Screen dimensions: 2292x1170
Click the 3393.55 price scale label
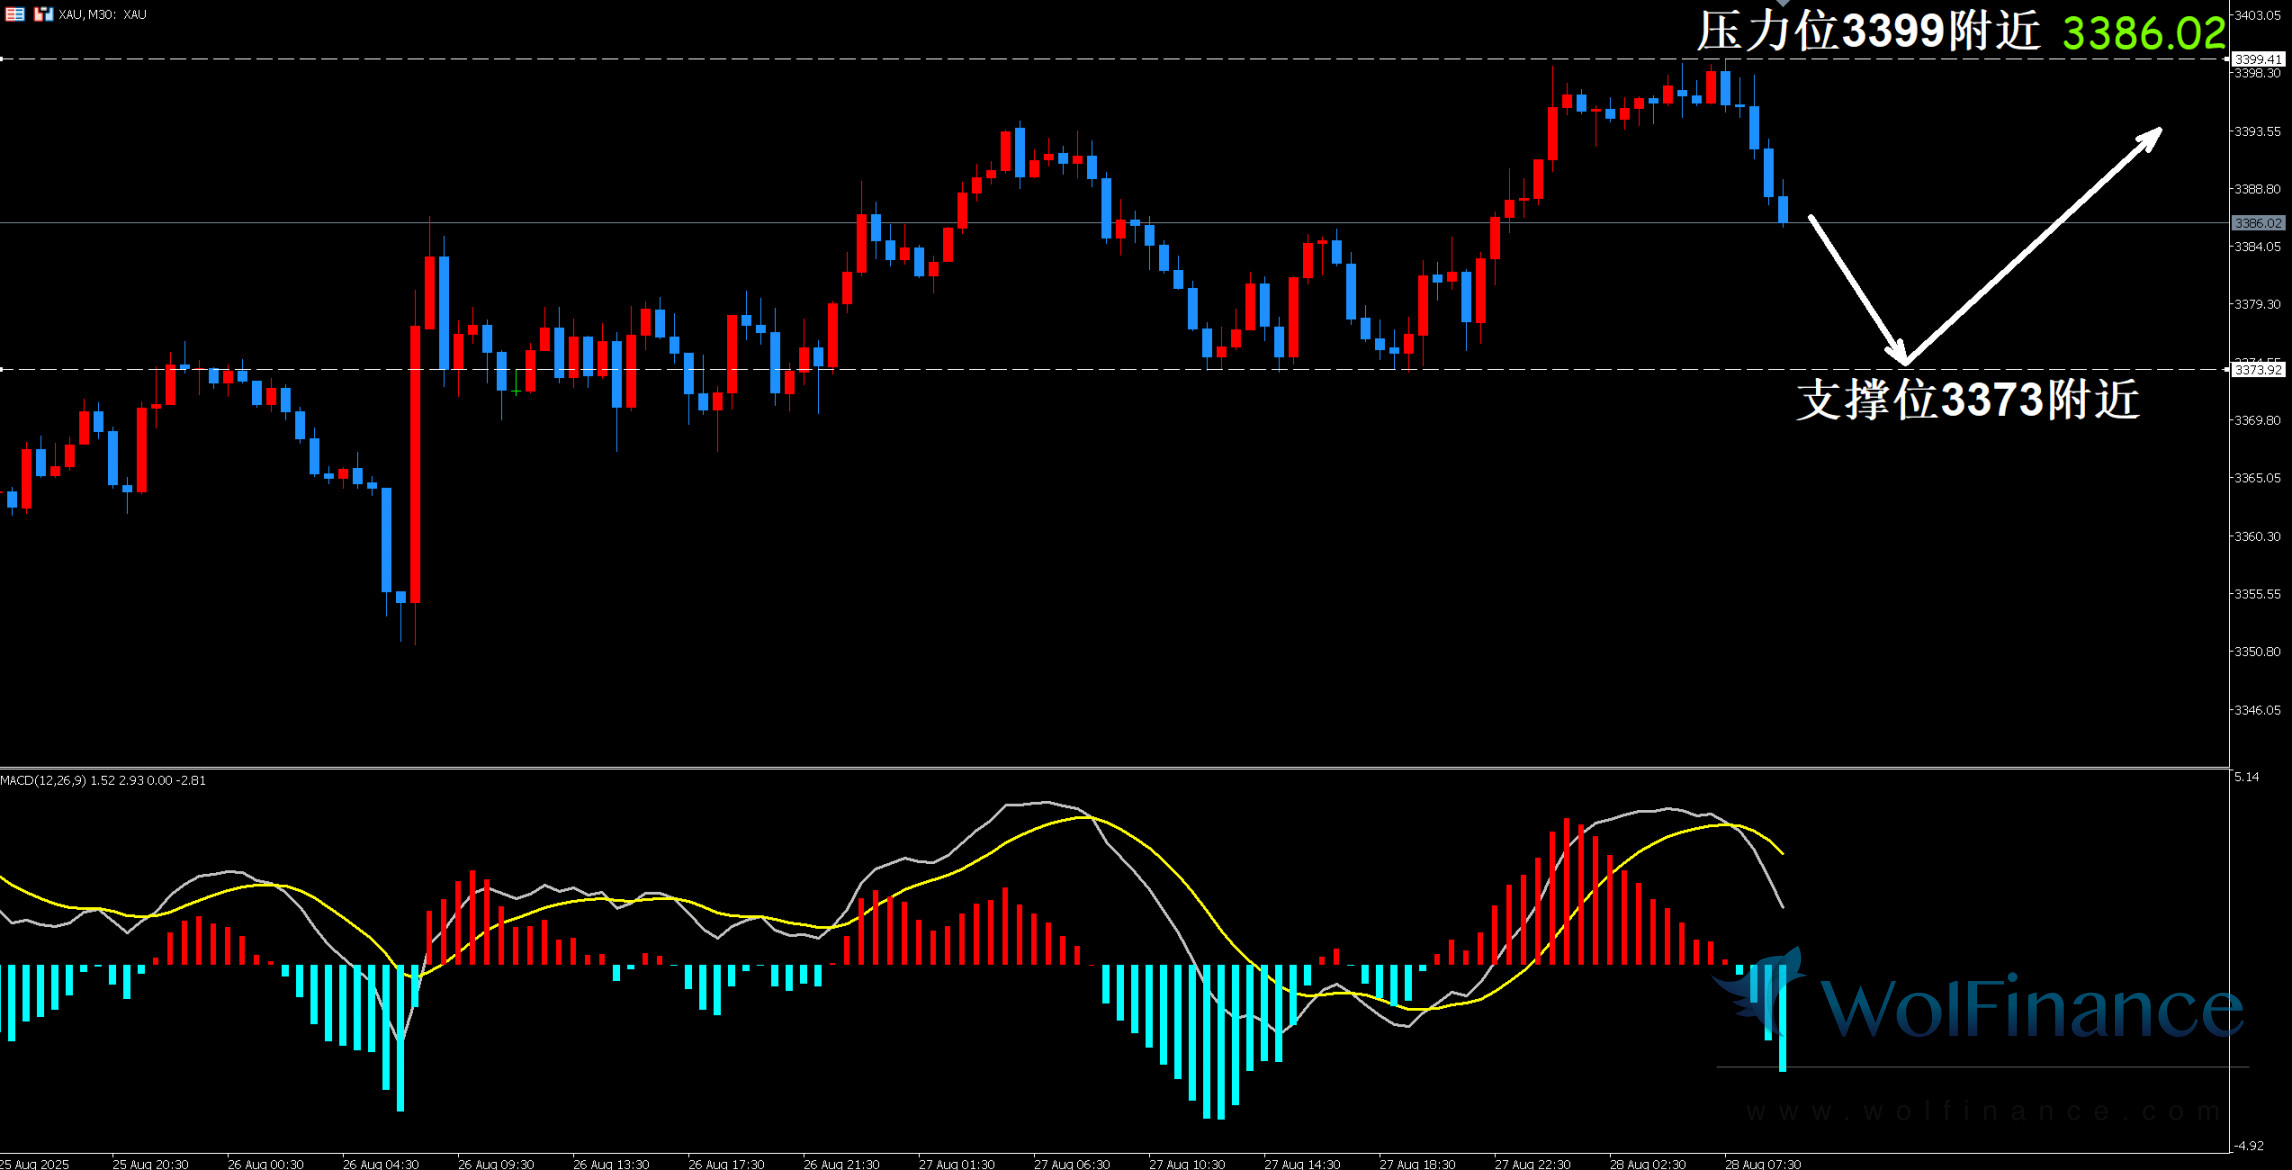coord(2259,131)
